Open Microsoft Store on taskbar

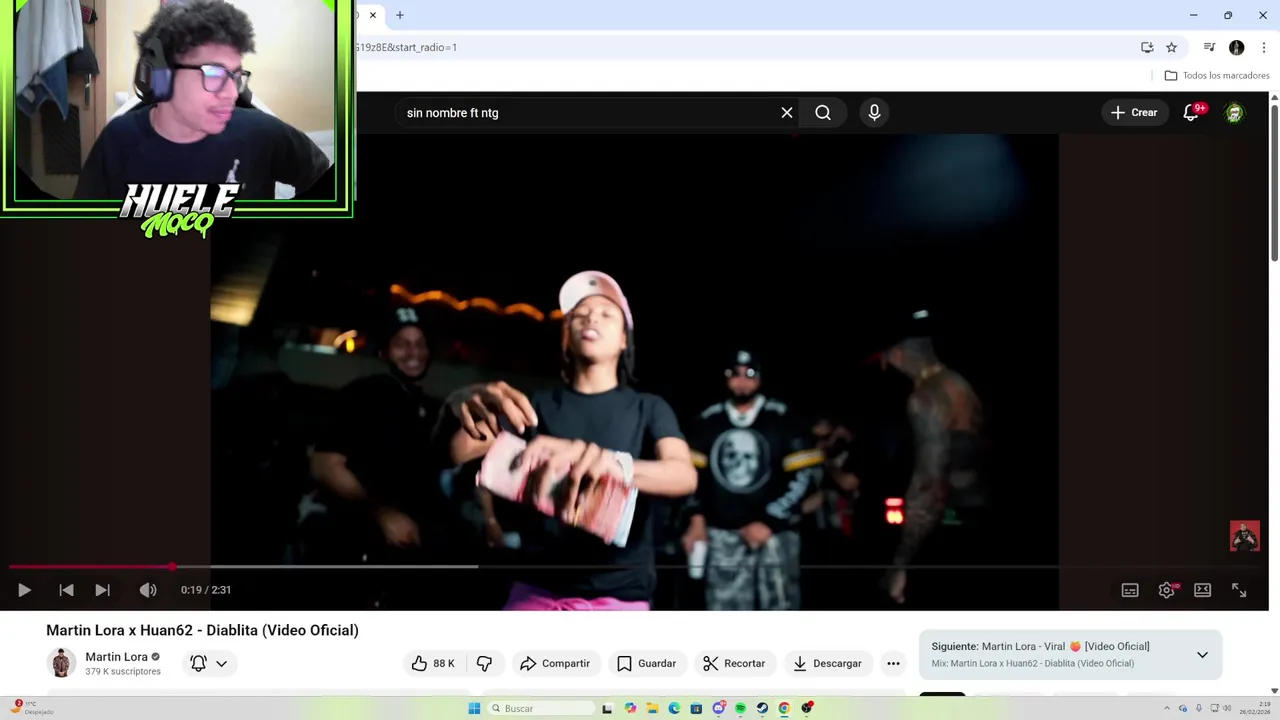click(x=696, y=708)
